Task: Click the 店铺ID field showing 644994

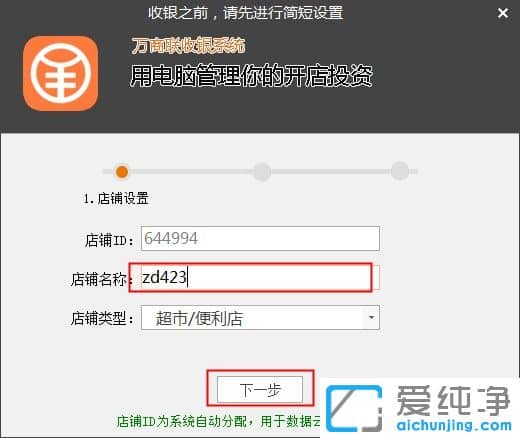Action: click(260, 238)
